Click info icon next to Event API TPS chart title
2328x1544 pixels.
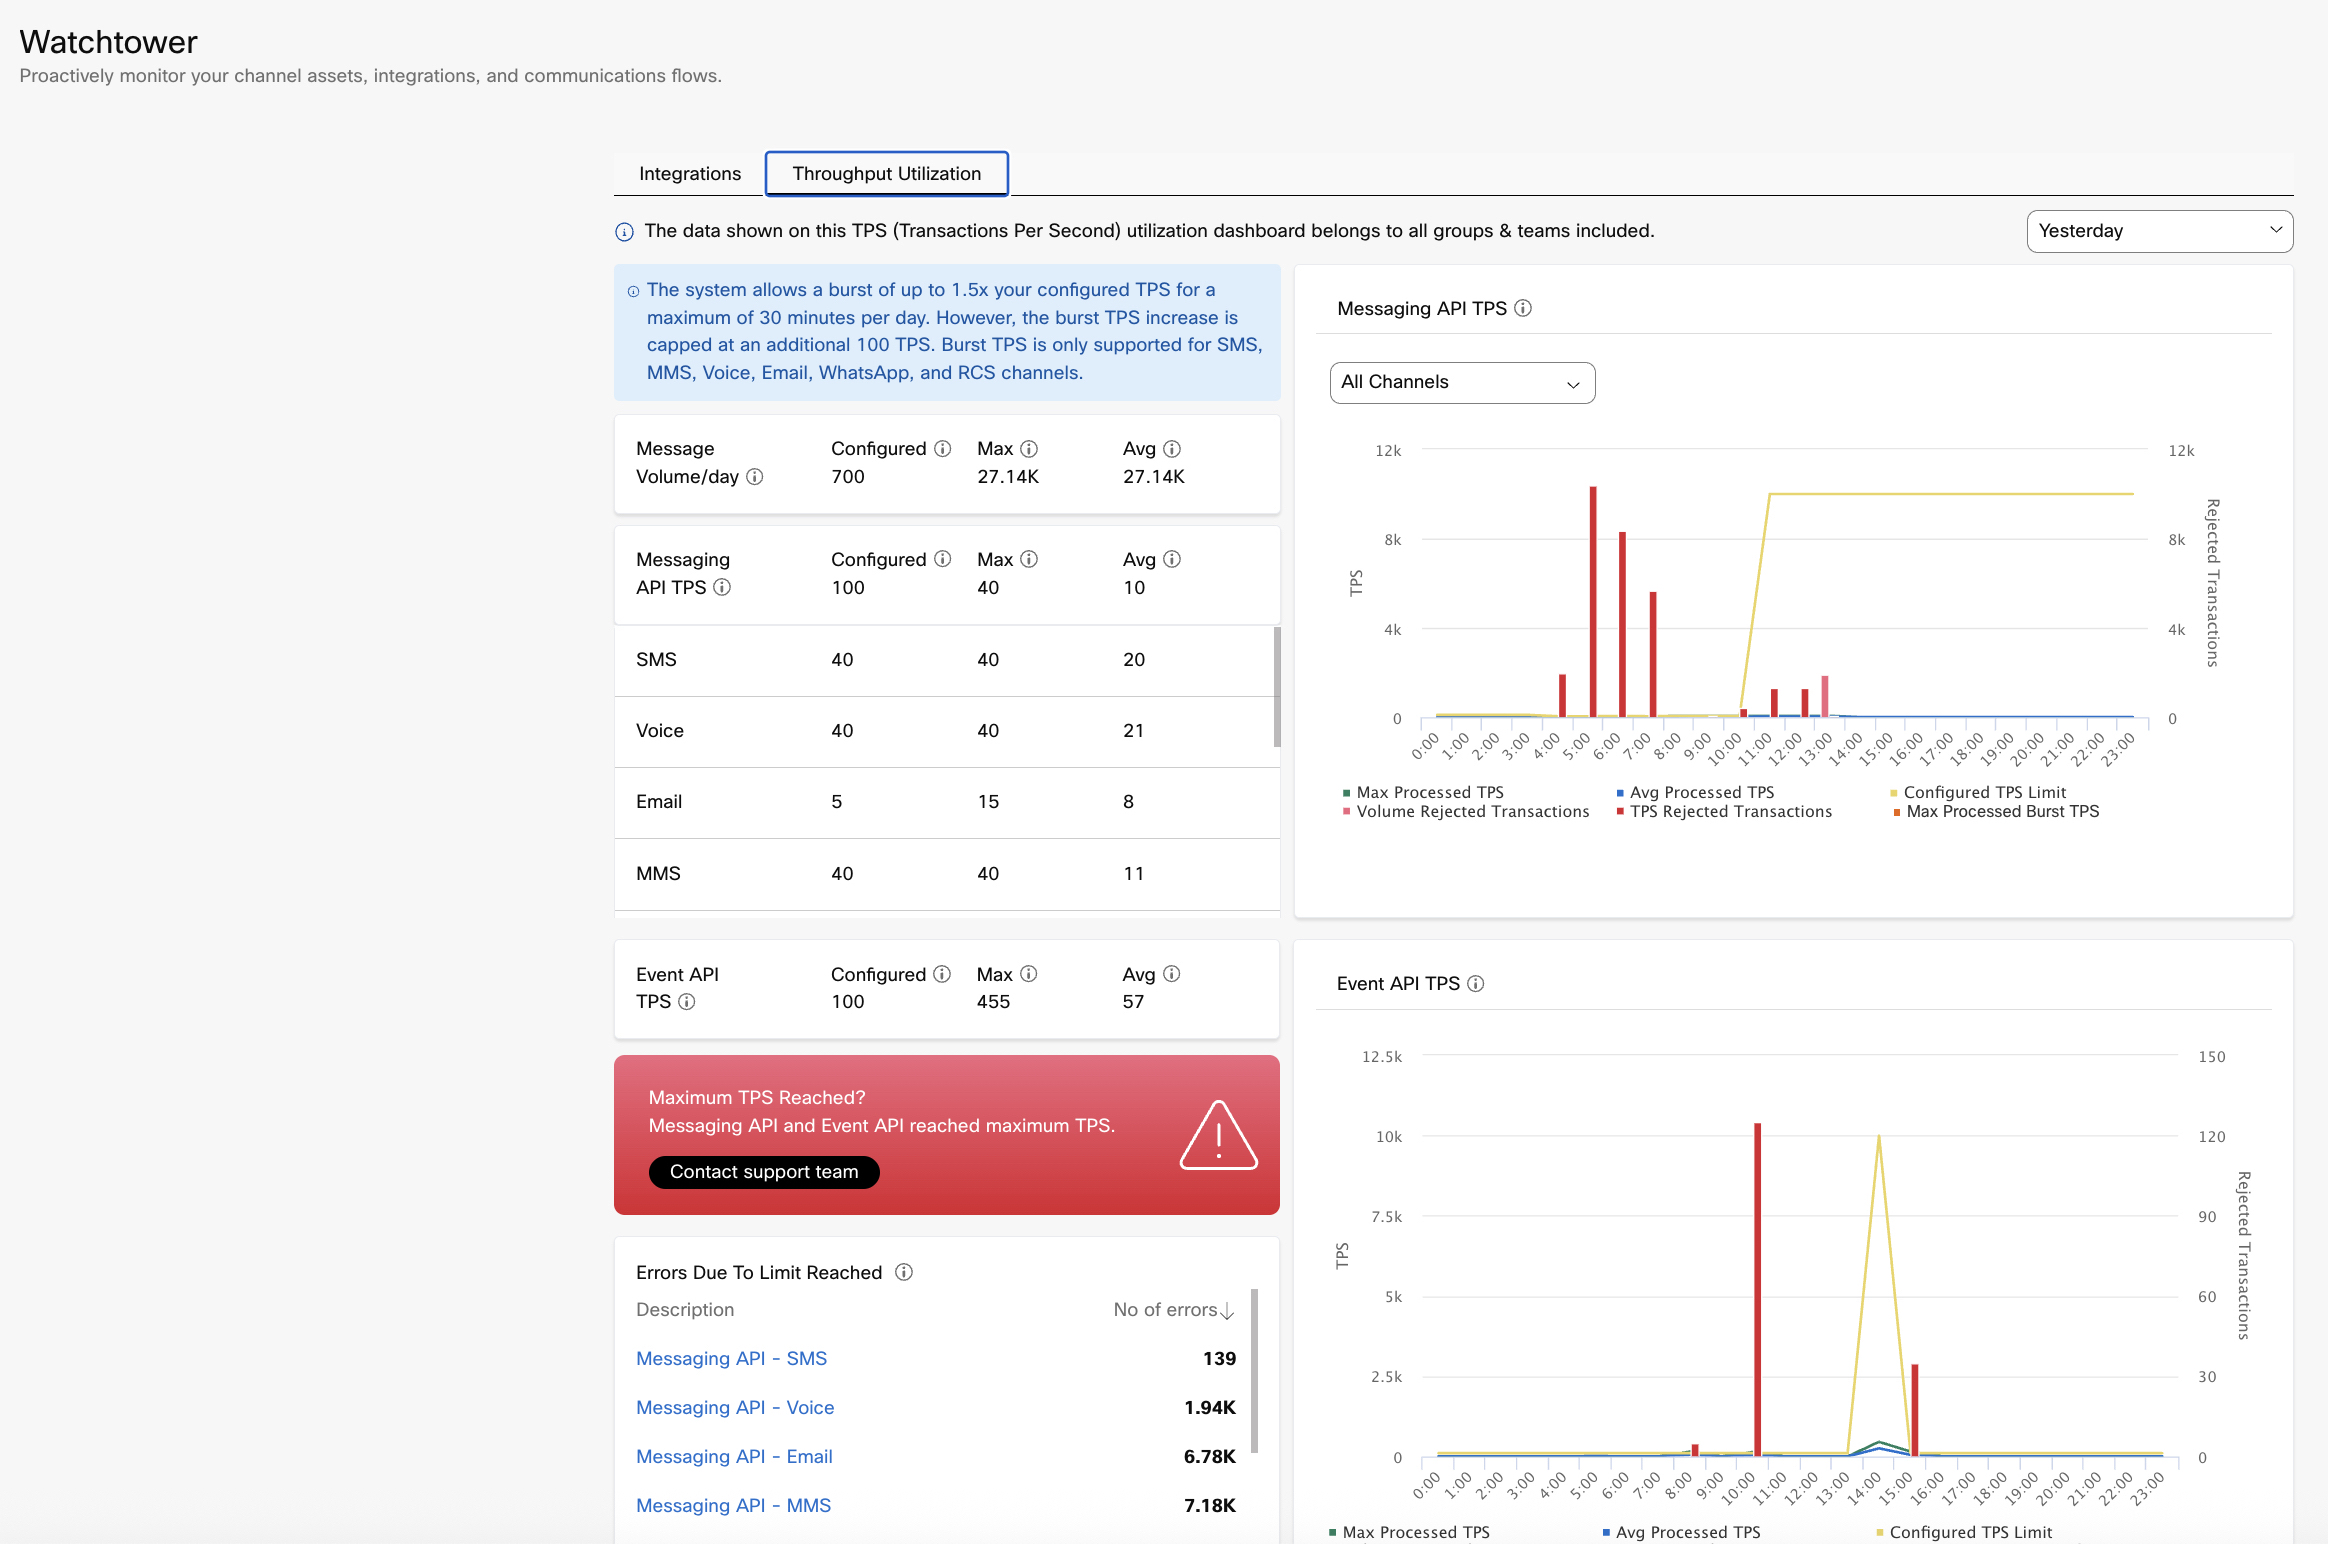1476,983
